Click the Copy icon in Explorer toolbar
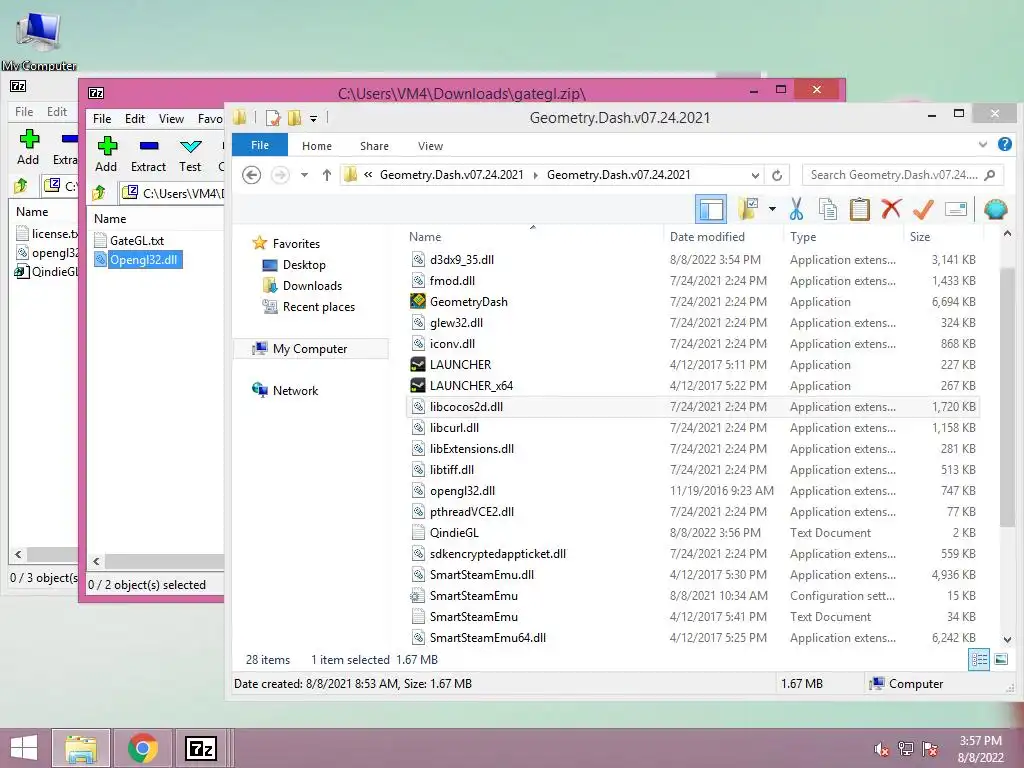The image size is (1024, 768). tap(827, 209)
